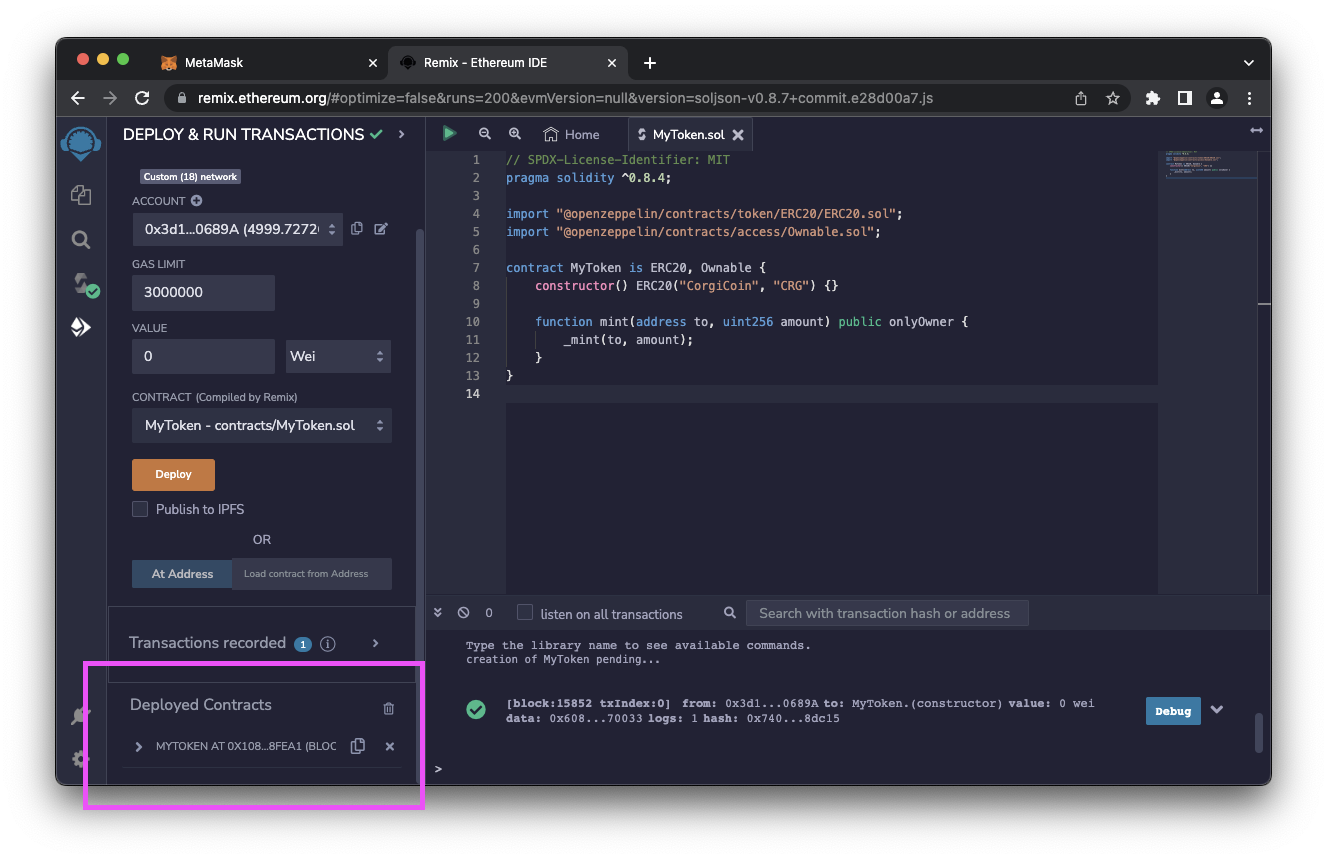This screenshot has height=859, width=1327.
Task: Open the CONTRACT selection dropdown
Action: pyautogui.click(x=261, y=425)
